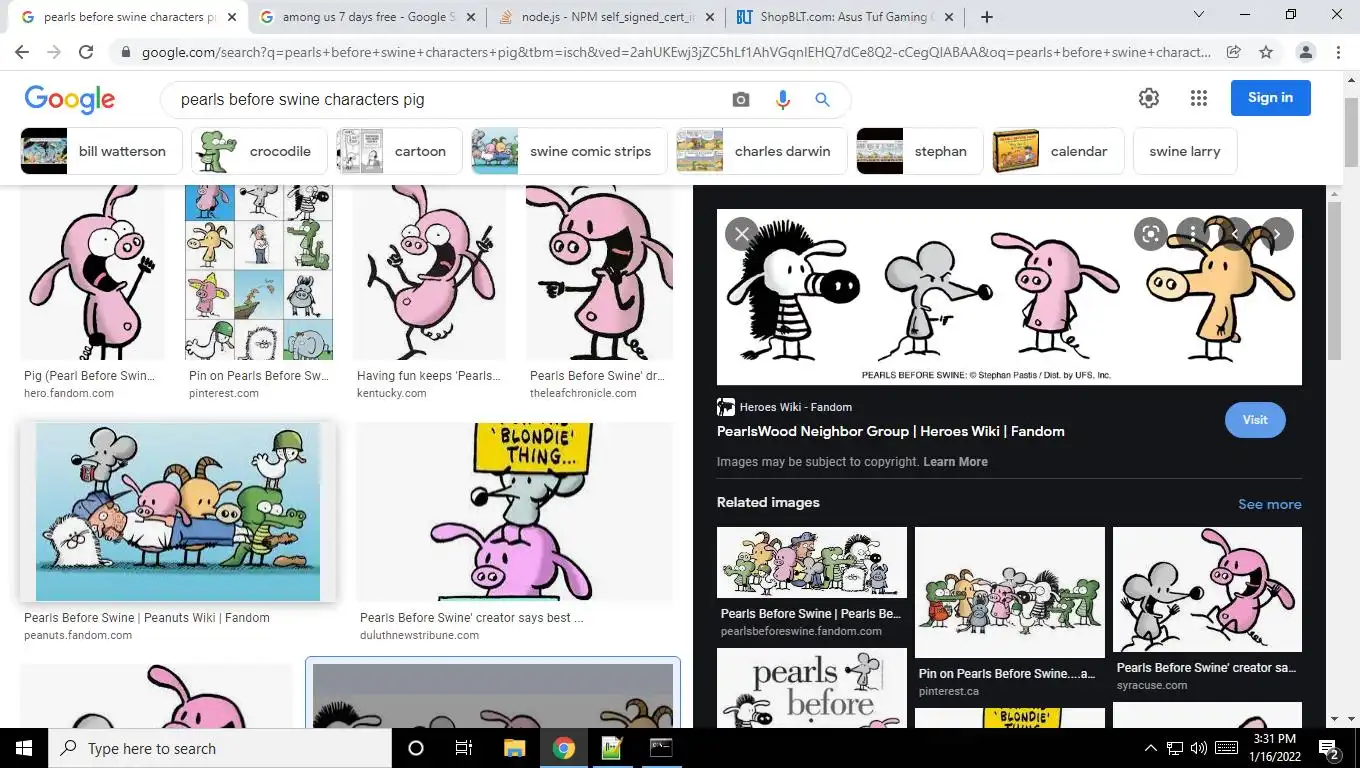Viewport: 1360px width, 768px height.
Task: Open related image from pinterest.ca
Action: (1010, 592)
